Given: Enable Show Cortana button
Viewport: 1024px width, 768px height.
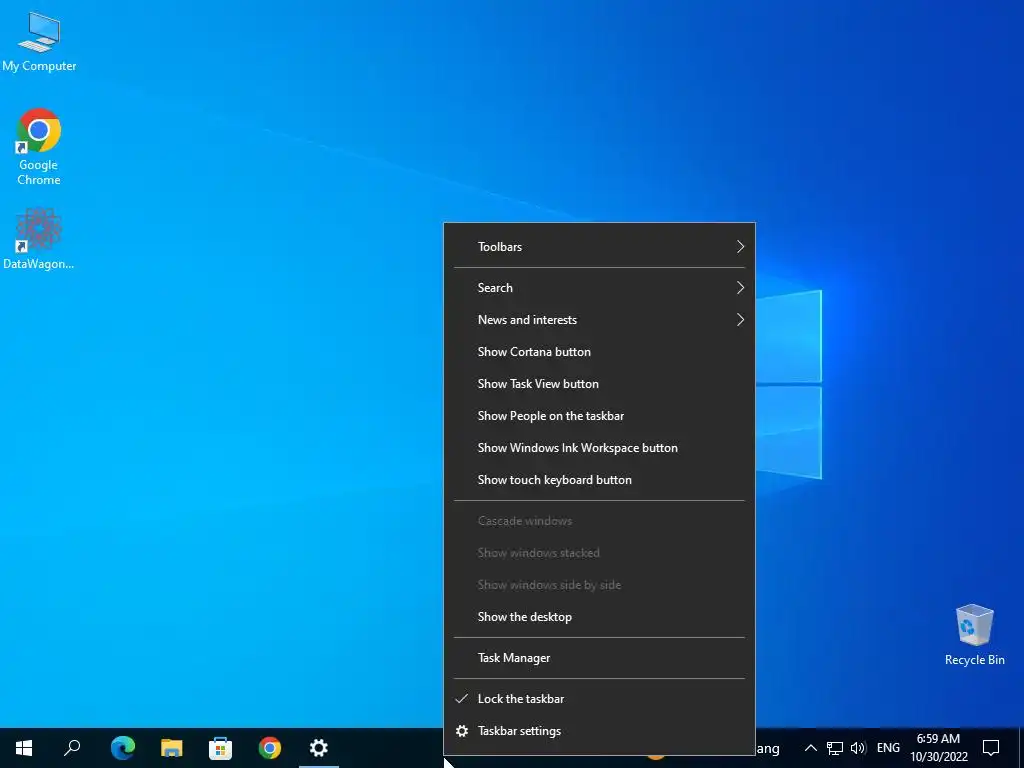Looking at the screenshot, I should (600, 352).
